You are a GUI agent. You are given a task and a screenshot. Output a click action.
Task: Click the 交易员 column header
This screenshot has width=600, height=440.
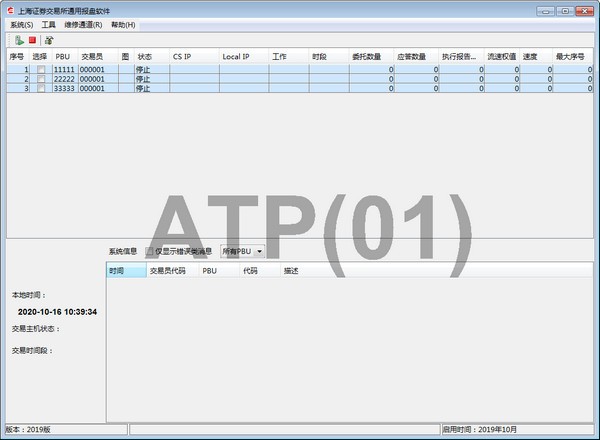[x=98, y=57]
